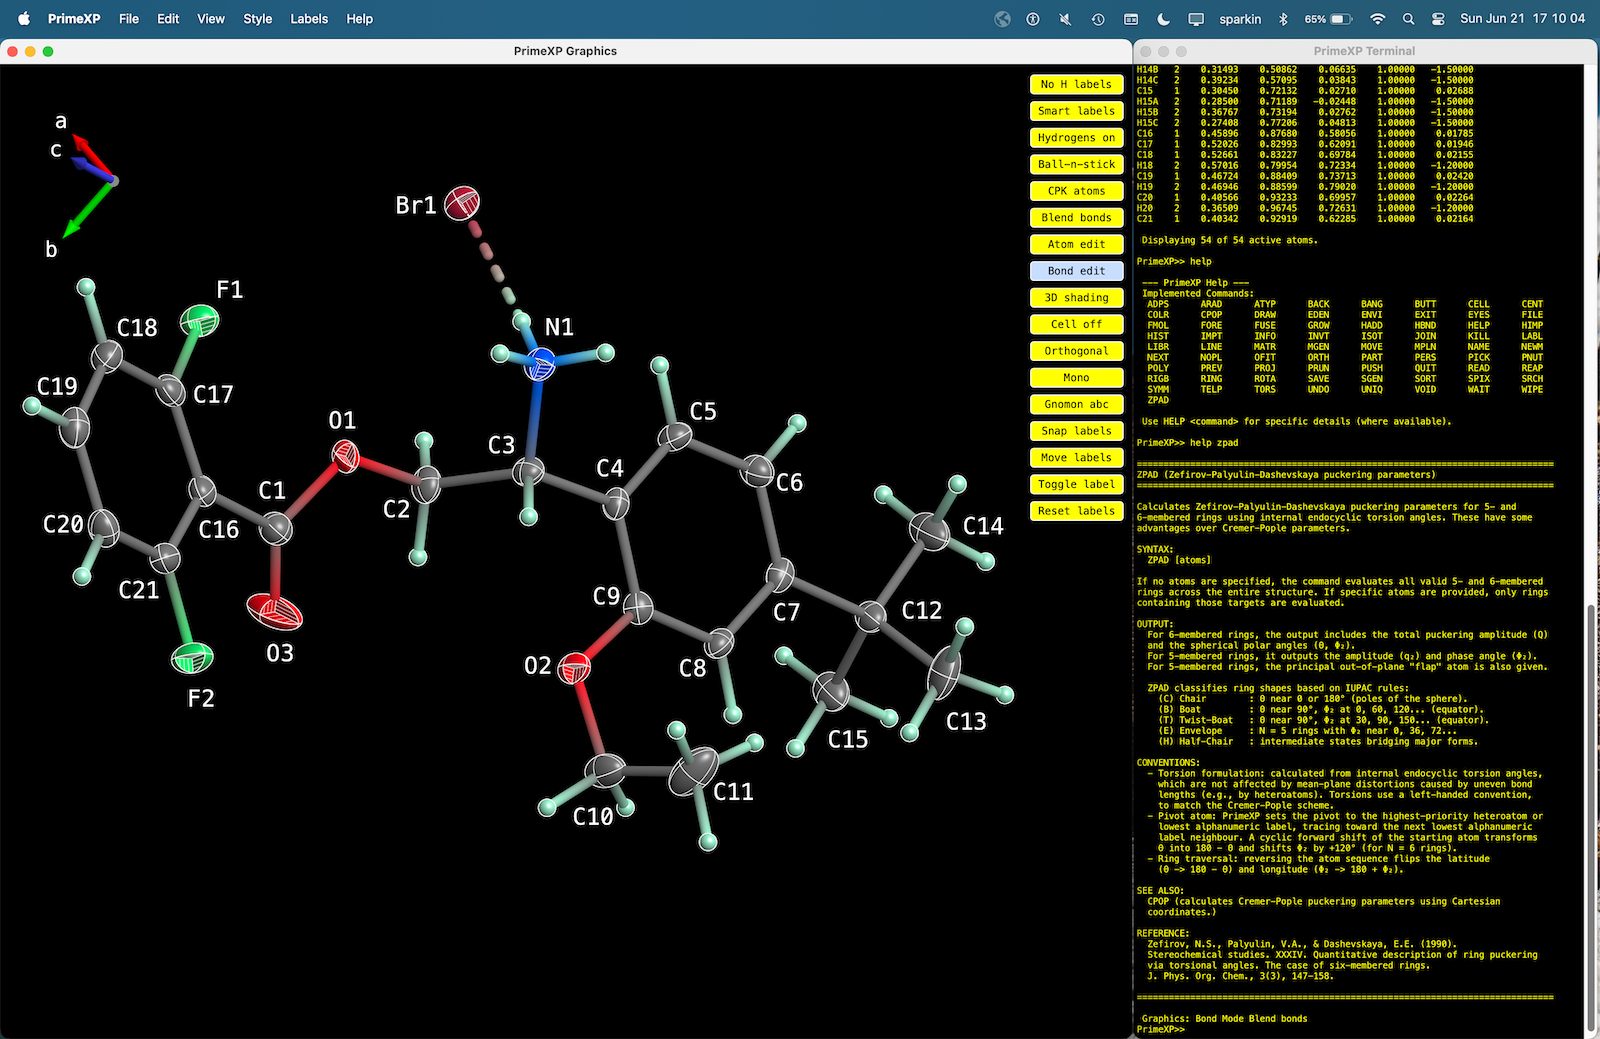Select the C11 carbon atom
Image resolution: width=1600 pixels, height=1039 pixels.
[693, 771]
